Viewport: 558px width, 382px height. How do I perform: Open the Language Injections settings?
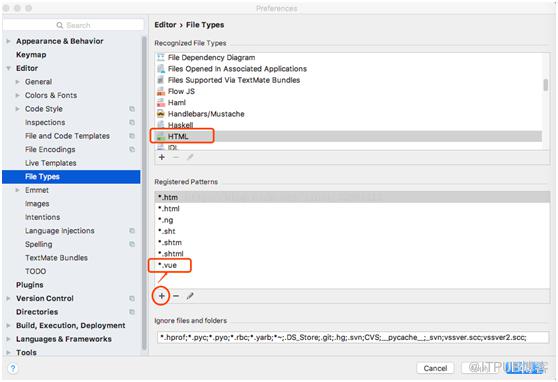[59, 231]
